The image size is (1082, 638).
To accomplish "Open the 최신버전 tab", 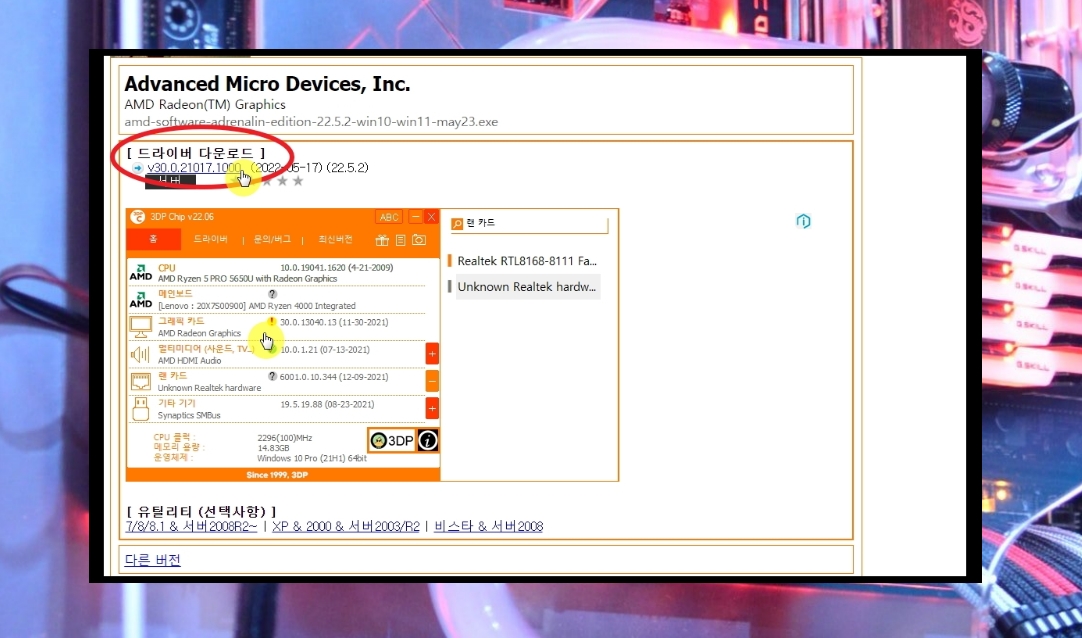I will (335, 239).
